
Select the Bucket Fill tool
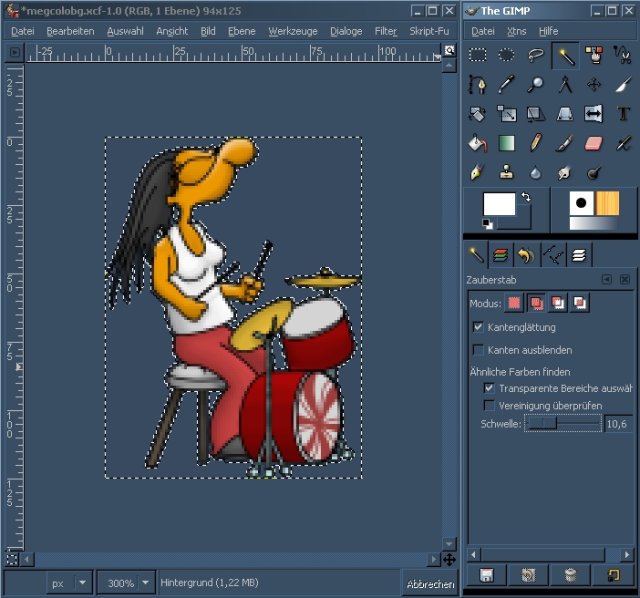477,143
